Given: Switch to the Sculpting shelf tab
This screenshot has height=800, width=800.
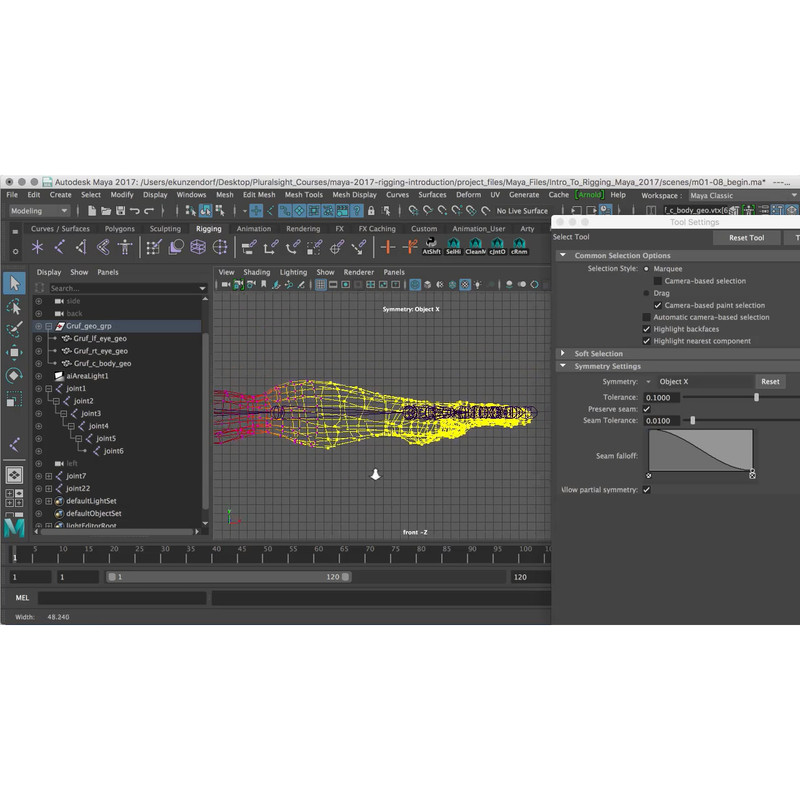Looking at the screenshot, I should pyautogui.click(x=165, y=229).
